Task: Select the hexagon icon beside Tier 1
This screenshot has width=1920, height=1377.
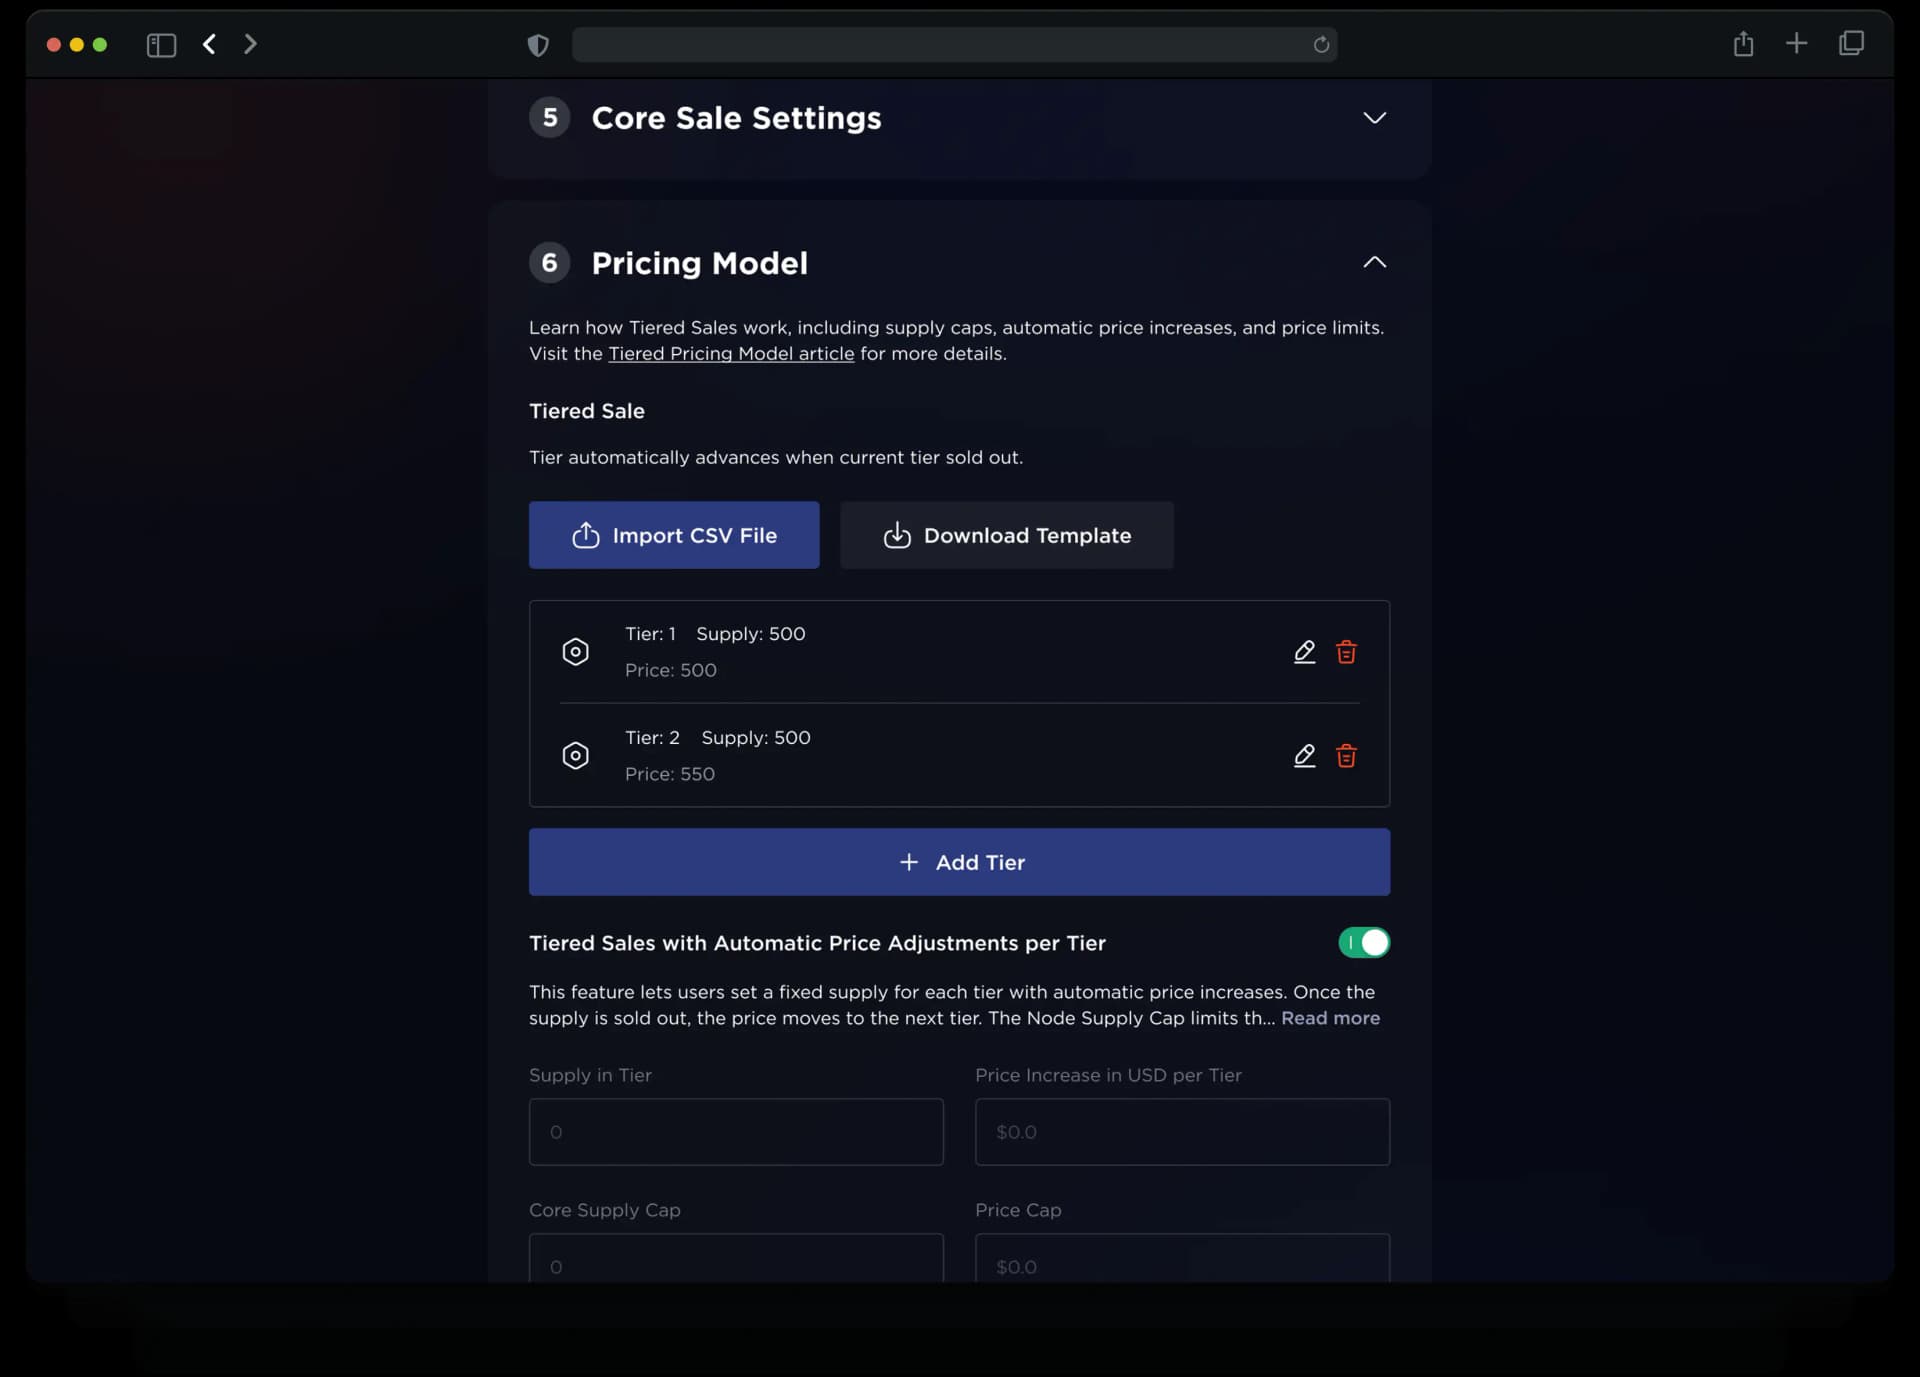Action: point(576,651)
